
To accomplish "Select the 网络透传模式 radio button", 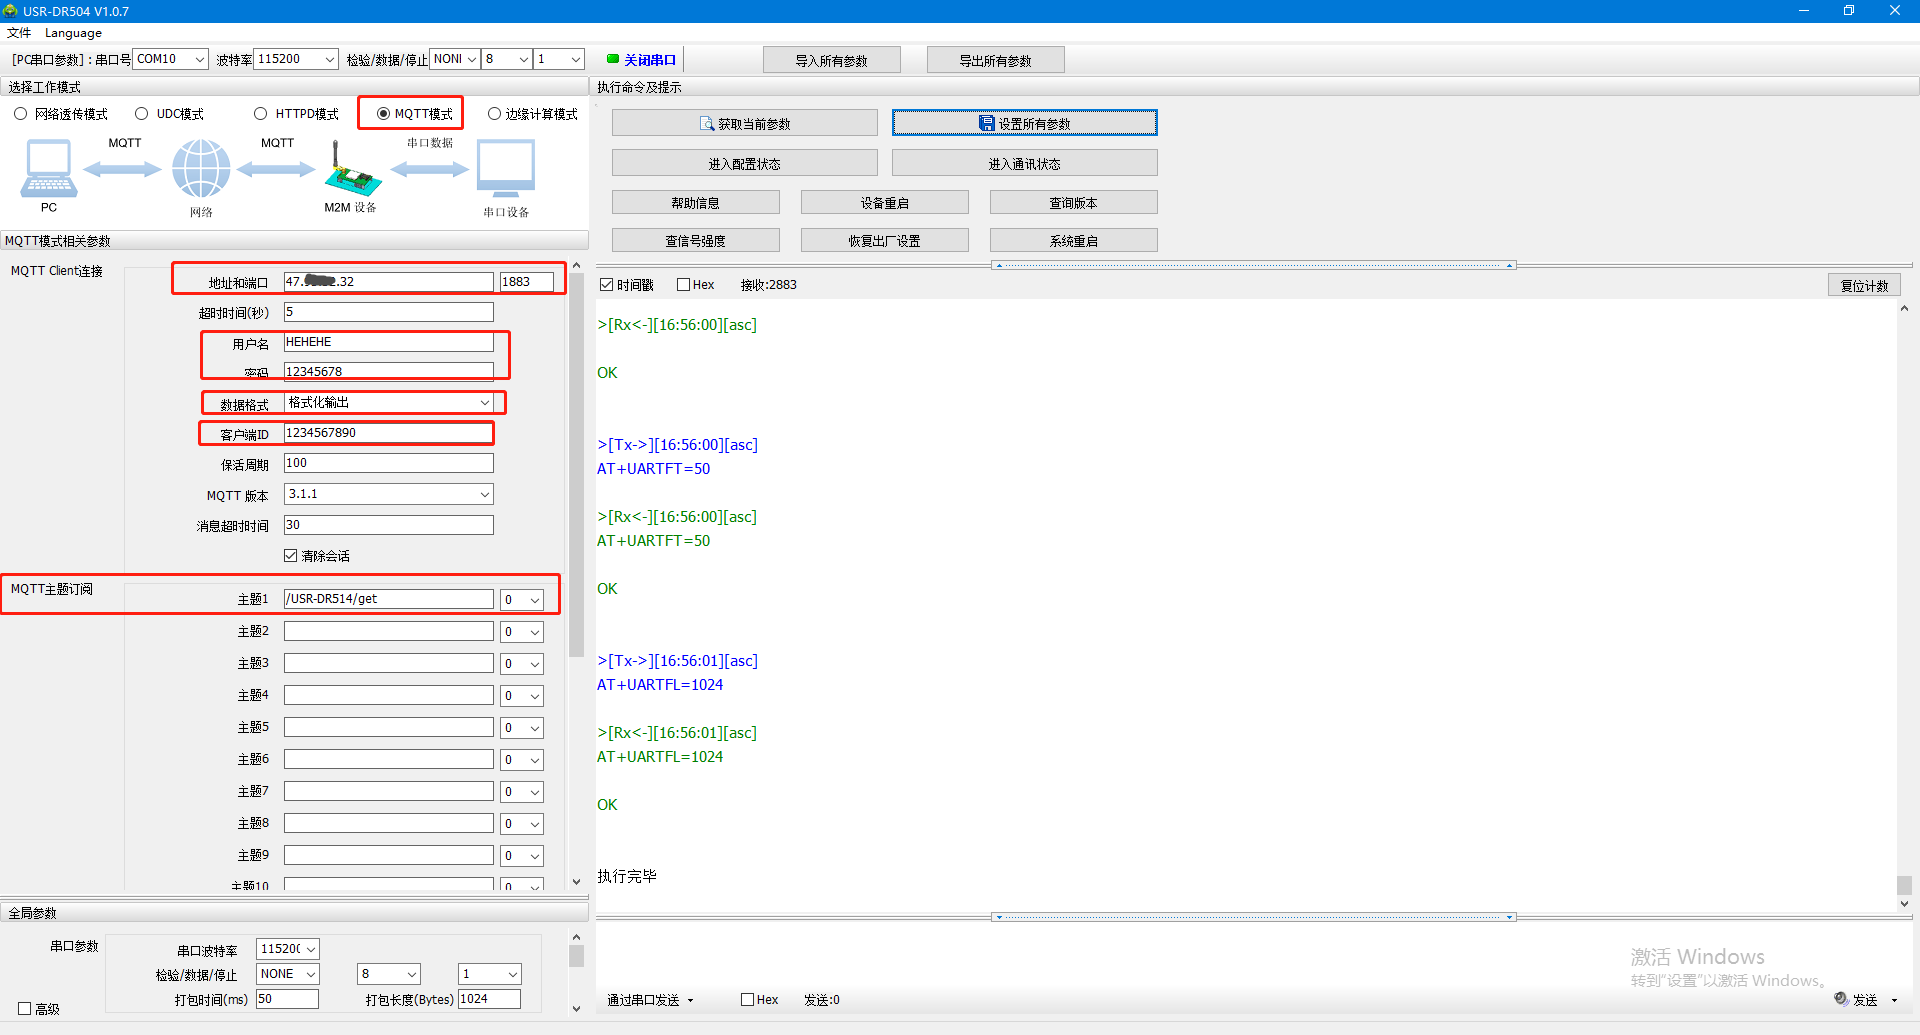I will 21,114.
